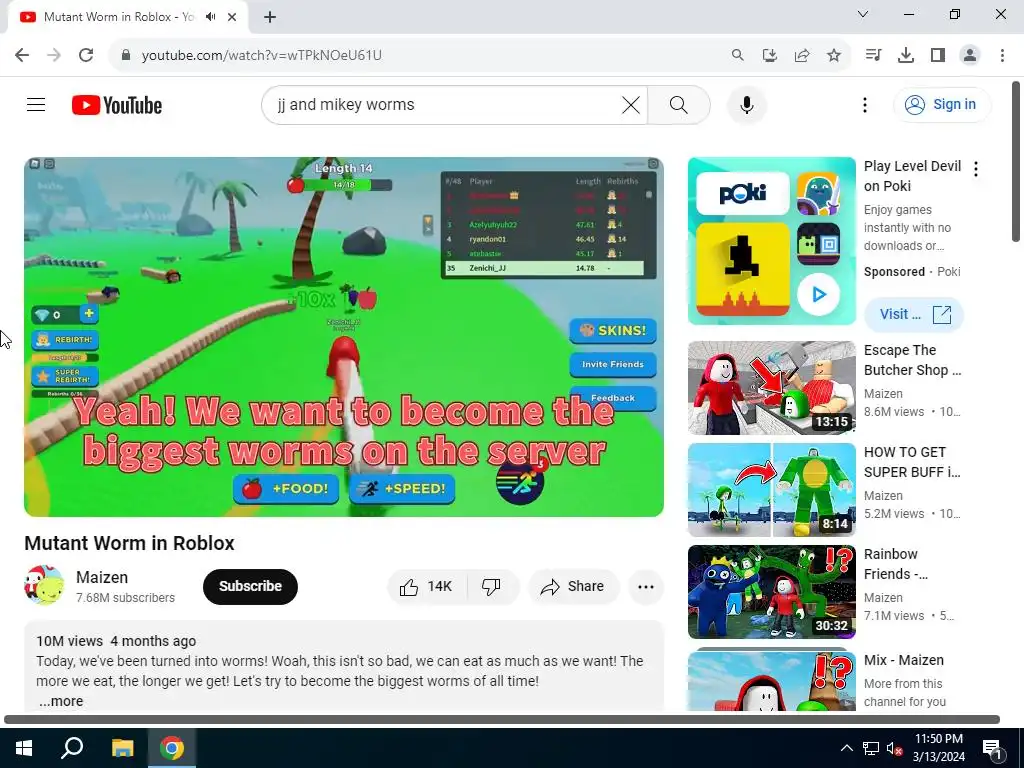Bookmark this page with star
The height and width of the screenshot is (768, 1024).
click(834, 55)
